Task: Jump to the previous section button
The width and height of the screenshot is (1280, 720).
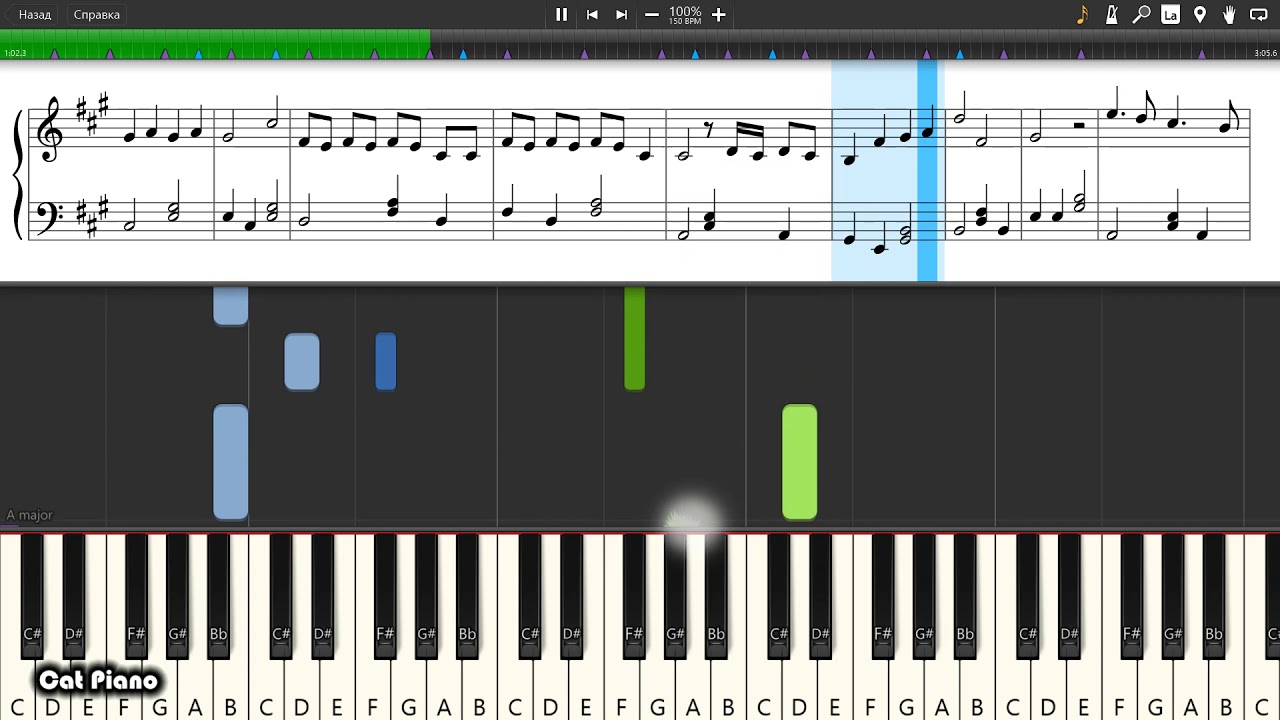Action: 592,15
